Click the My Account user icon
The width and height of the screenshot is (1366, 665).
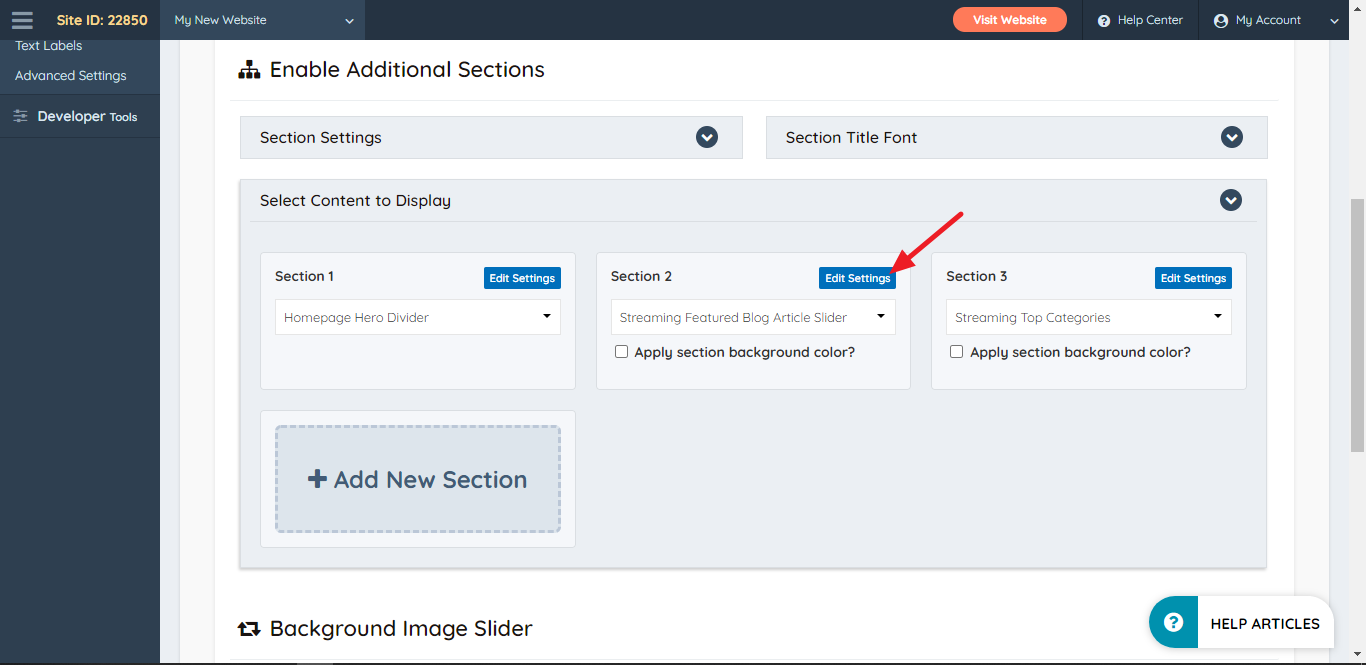(x=1220, y=21)
